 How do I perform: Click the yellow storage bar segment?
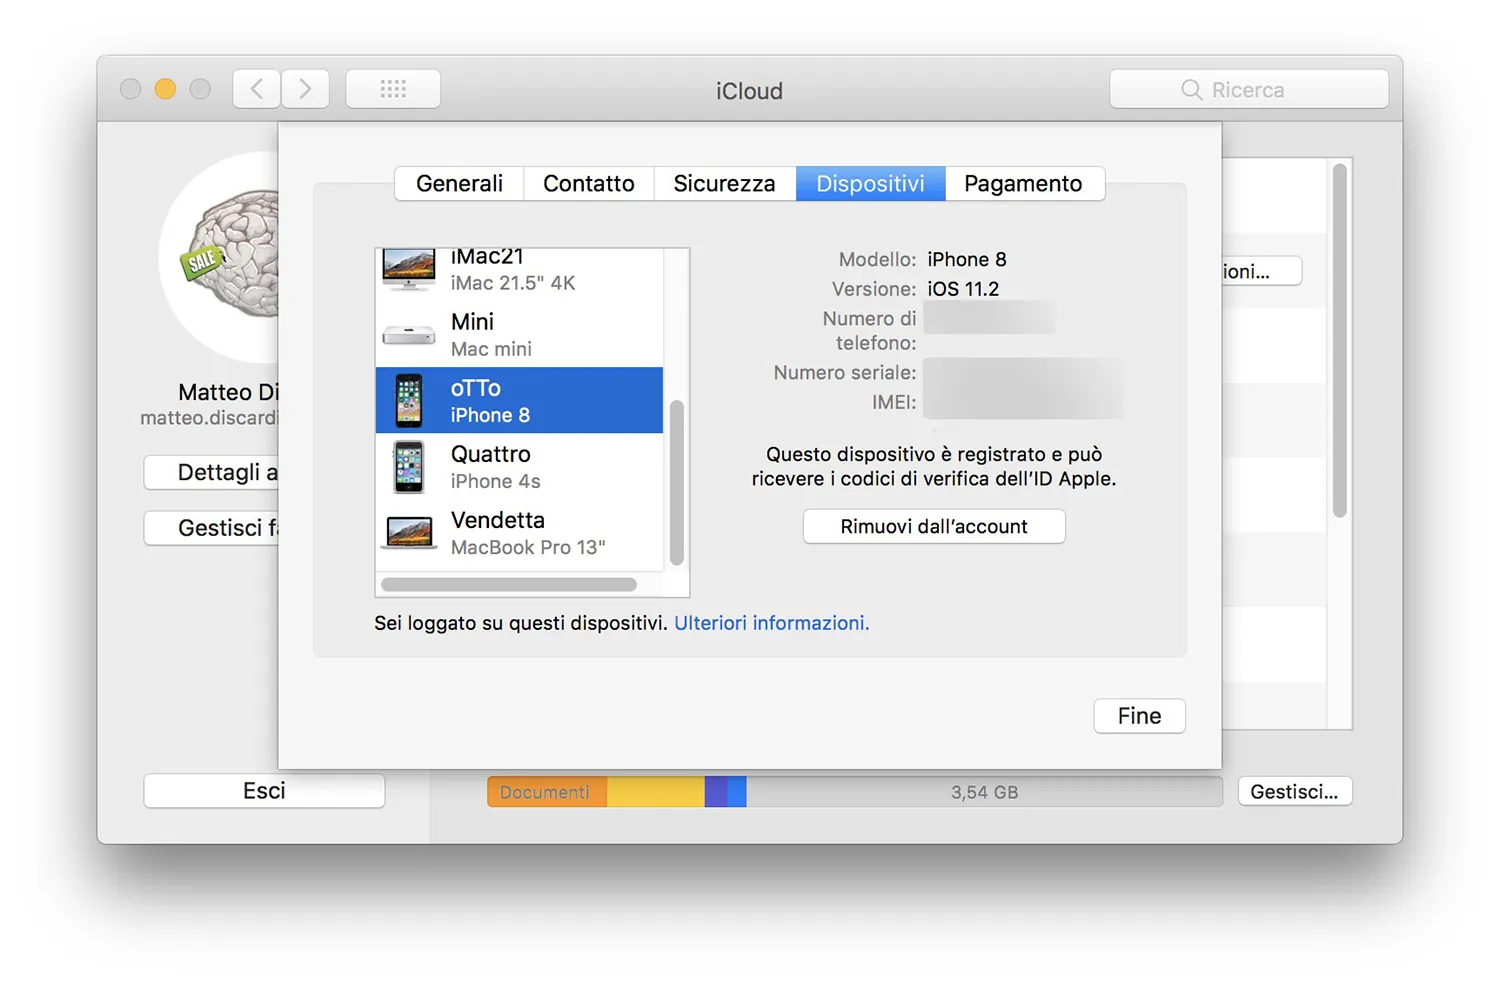click(x=656, y=792)
